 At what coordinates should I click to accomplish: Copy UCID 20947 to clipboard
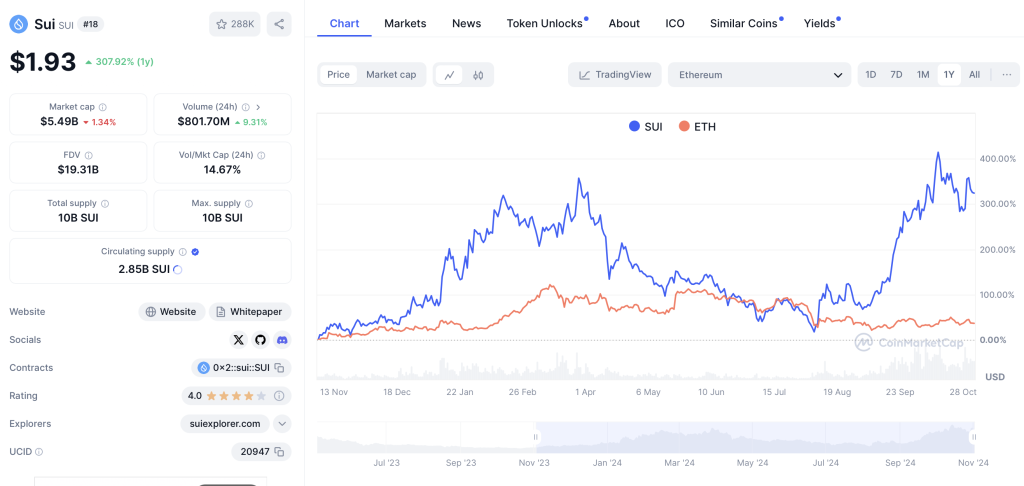coord(279,451)
